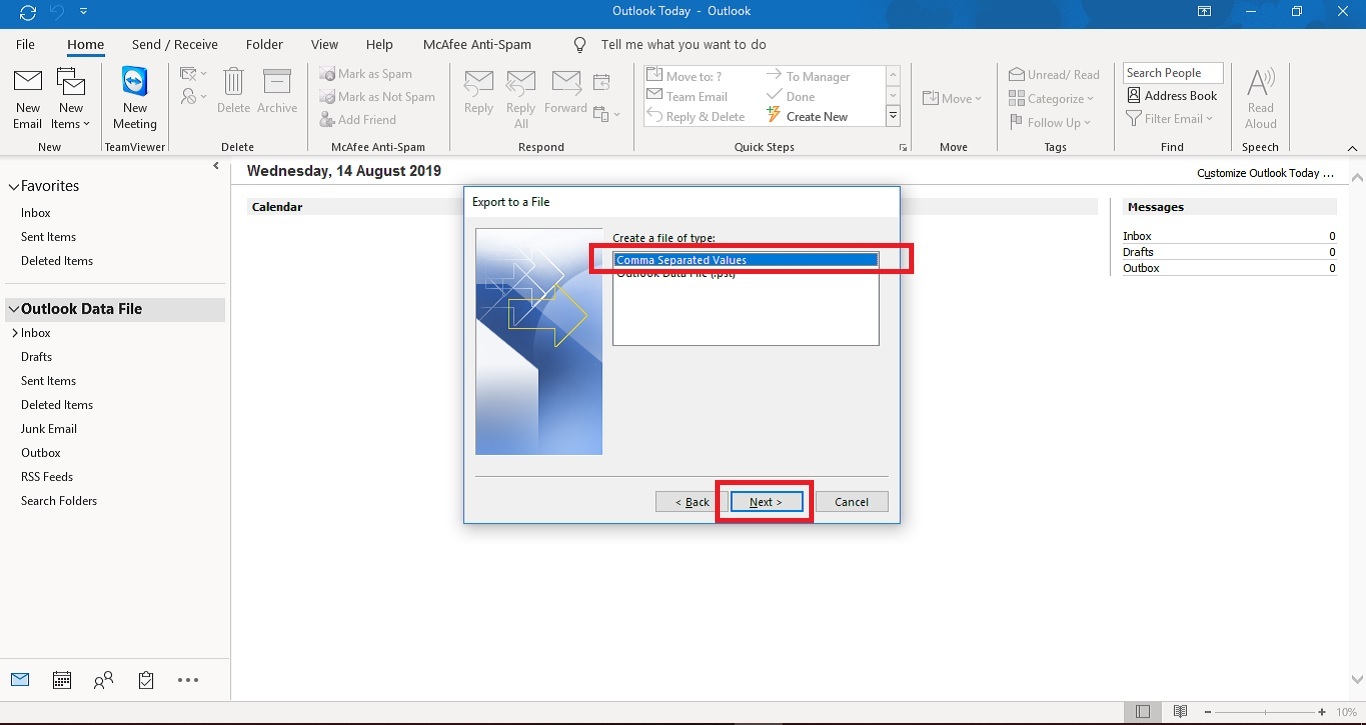
Task: Click Customize Outlook Today link
Action: click(1265, 173)
